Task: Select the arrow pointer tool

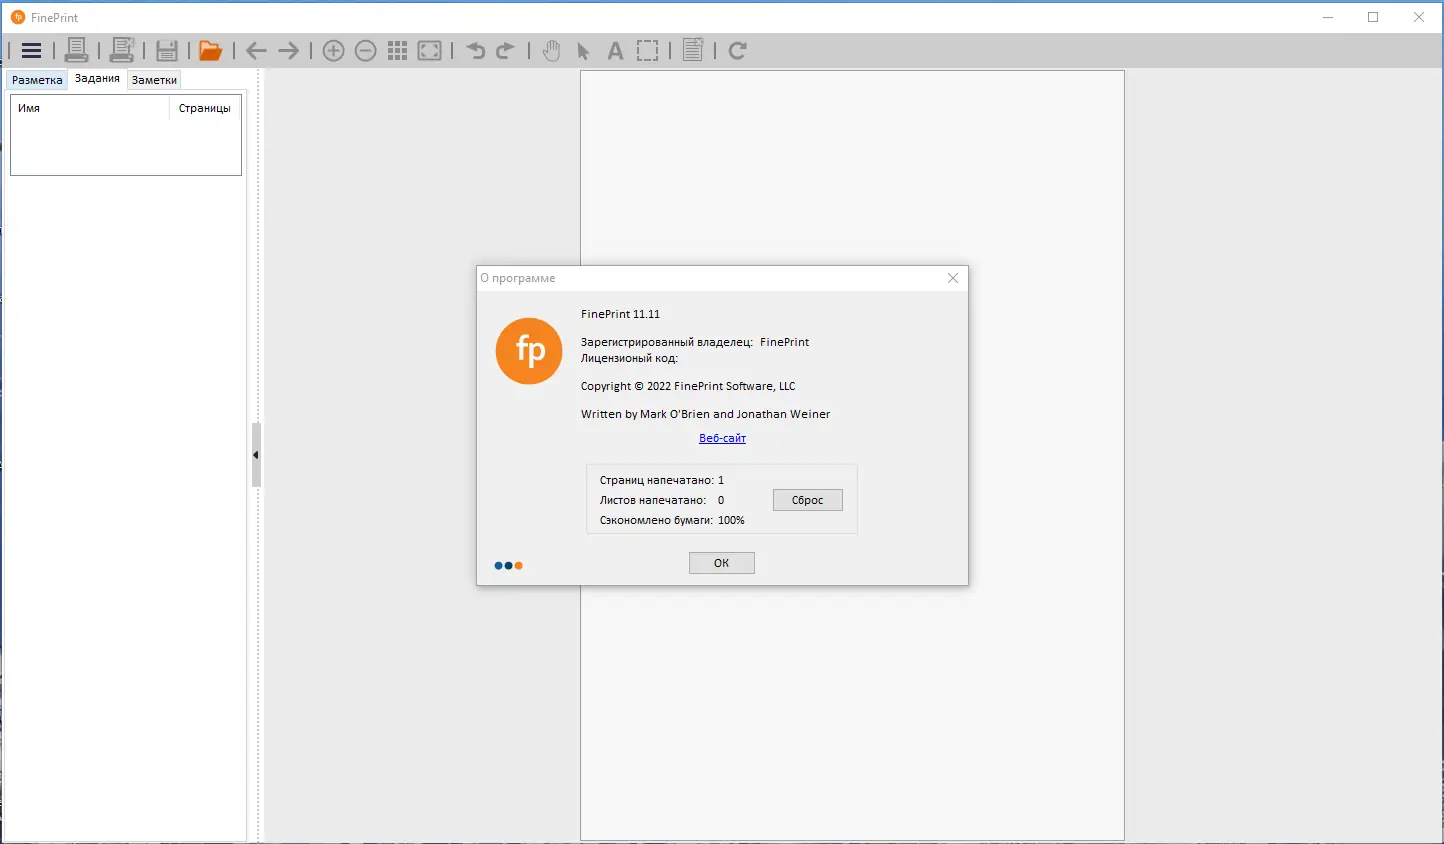Action: 584,51
